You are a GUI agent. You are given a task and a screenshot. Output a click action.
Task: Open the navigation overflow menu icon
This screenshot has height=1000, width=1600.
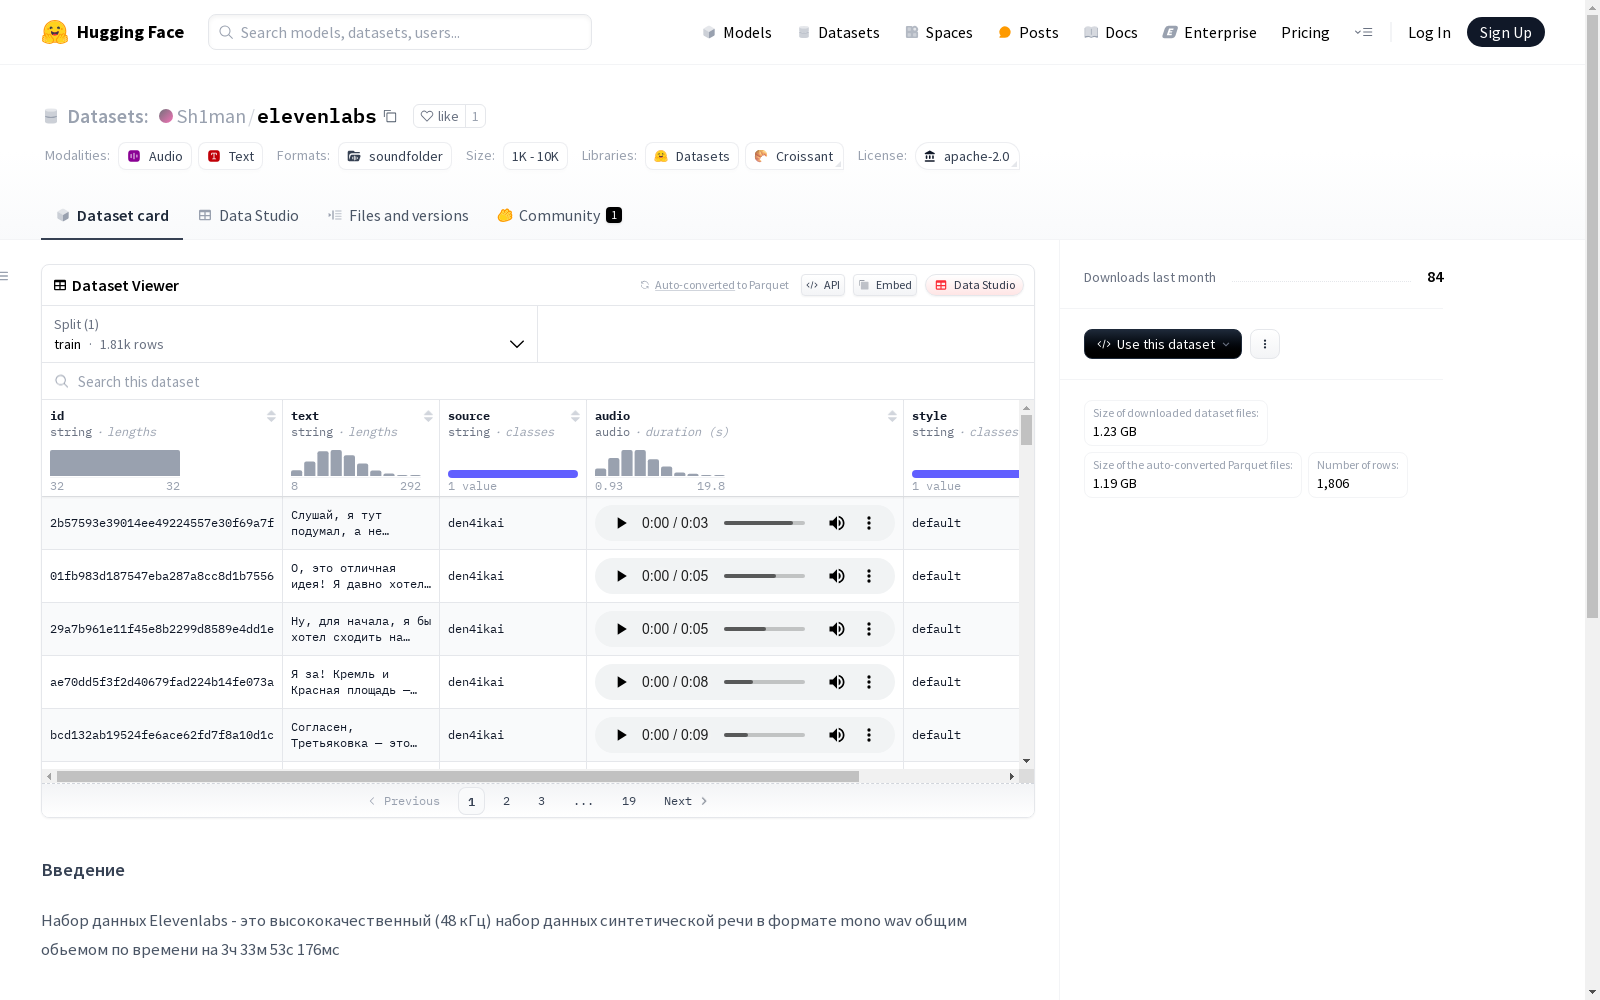[x=1363, y=32]
